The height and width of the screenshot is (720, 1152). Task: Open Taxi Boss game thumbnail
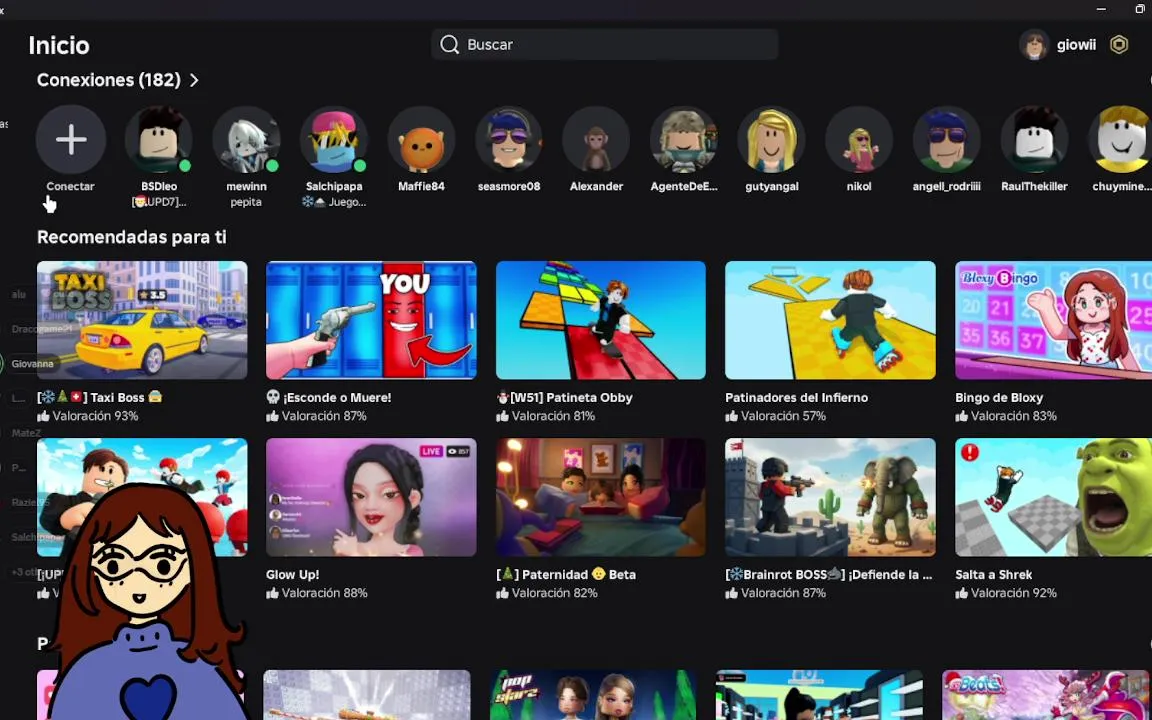(142, 320)
